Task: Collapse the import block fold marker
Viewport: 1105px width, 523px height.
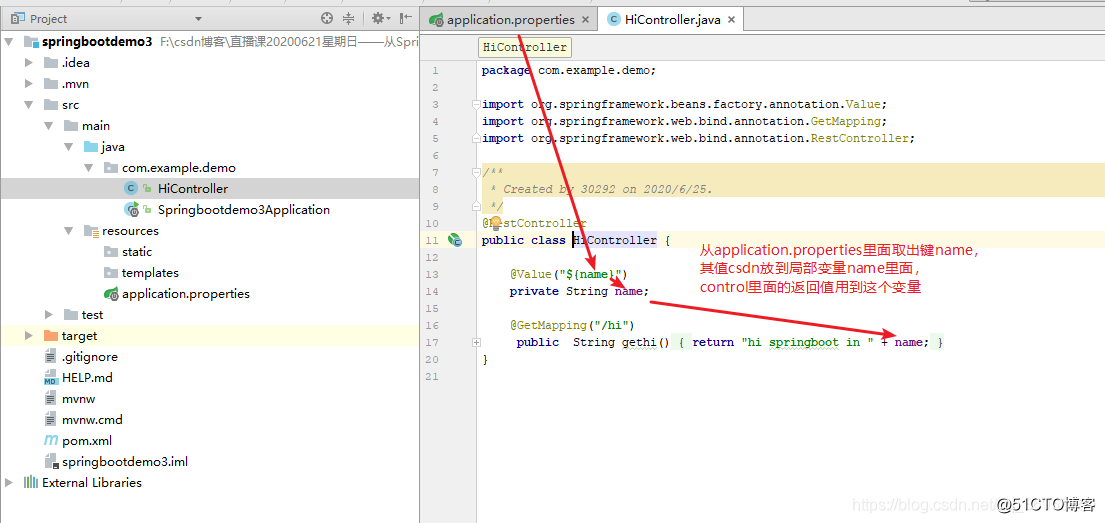Action: [477, 104]
